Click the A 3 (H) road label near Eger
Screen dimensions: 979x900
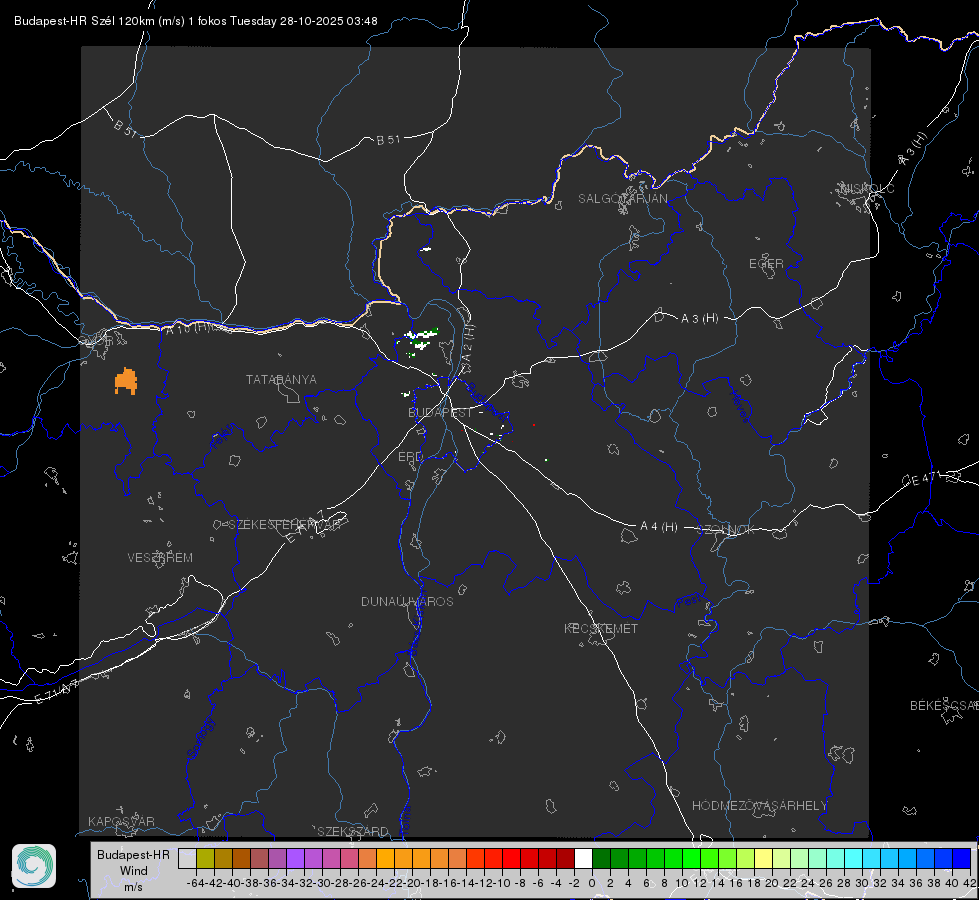699,319
